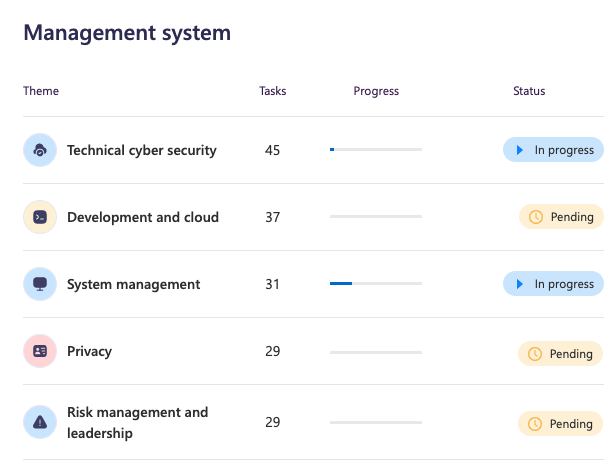Screen dimensions: 615x471
Task: Click clock icon in Development and cloud status
Action: [536, 217]
